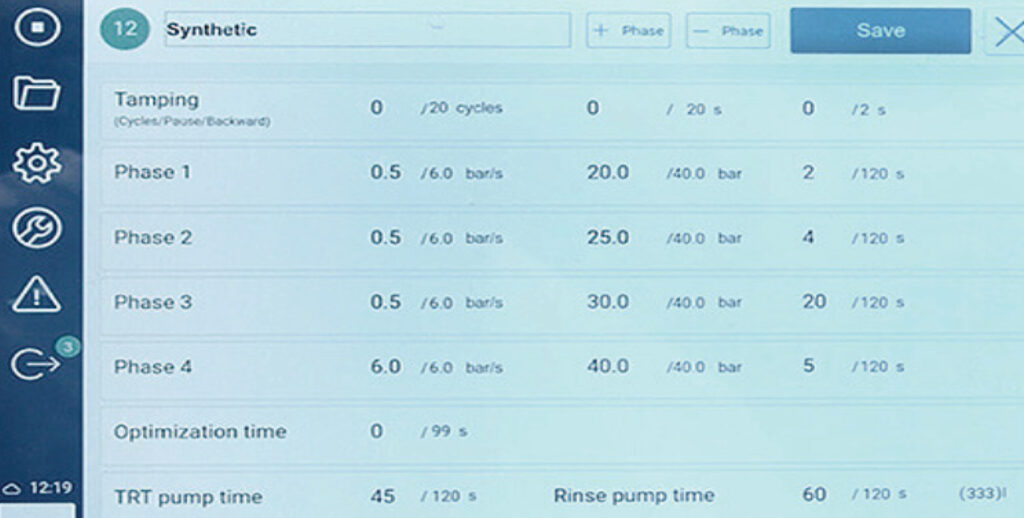Click the number 12 program badge

coord(125,29)
